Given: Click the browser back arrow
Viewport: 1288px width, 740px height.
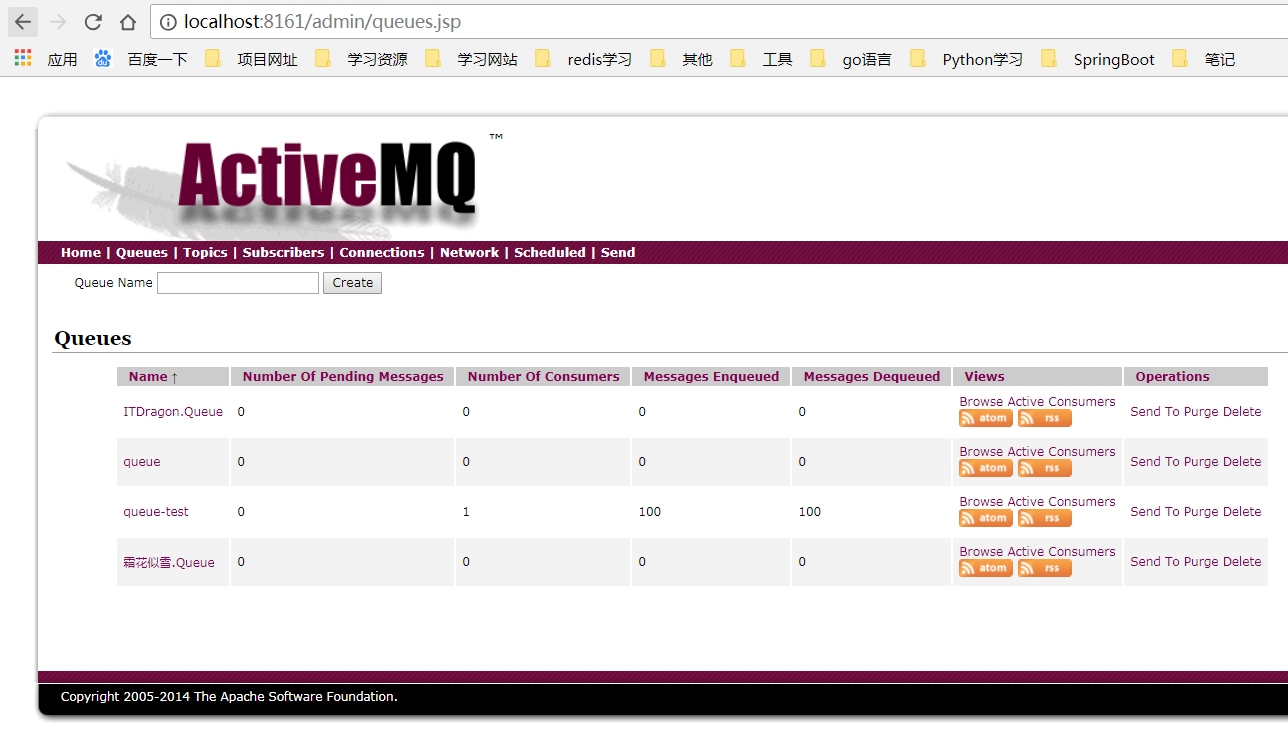Looking at the screenshot, I should 23,22.
